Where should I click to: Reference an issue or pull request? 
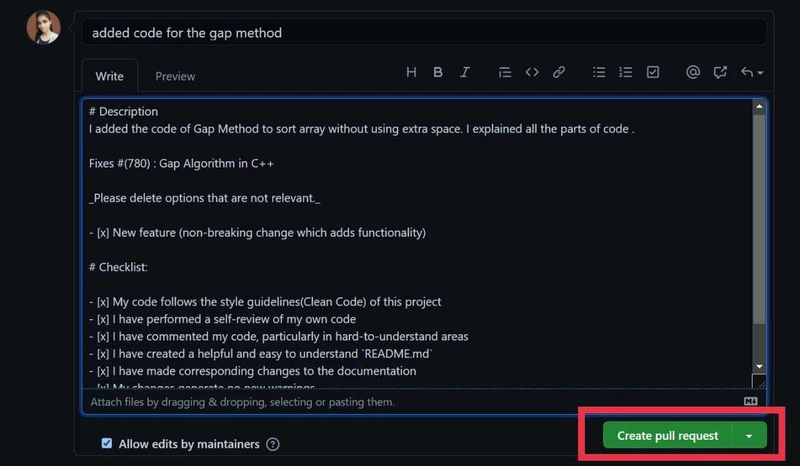pyautogui.click(x=720, y=72)
